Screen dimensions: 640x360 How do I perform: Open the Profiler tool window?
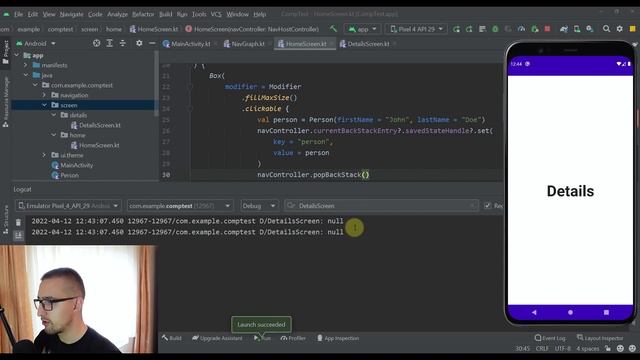click(293, 338)
